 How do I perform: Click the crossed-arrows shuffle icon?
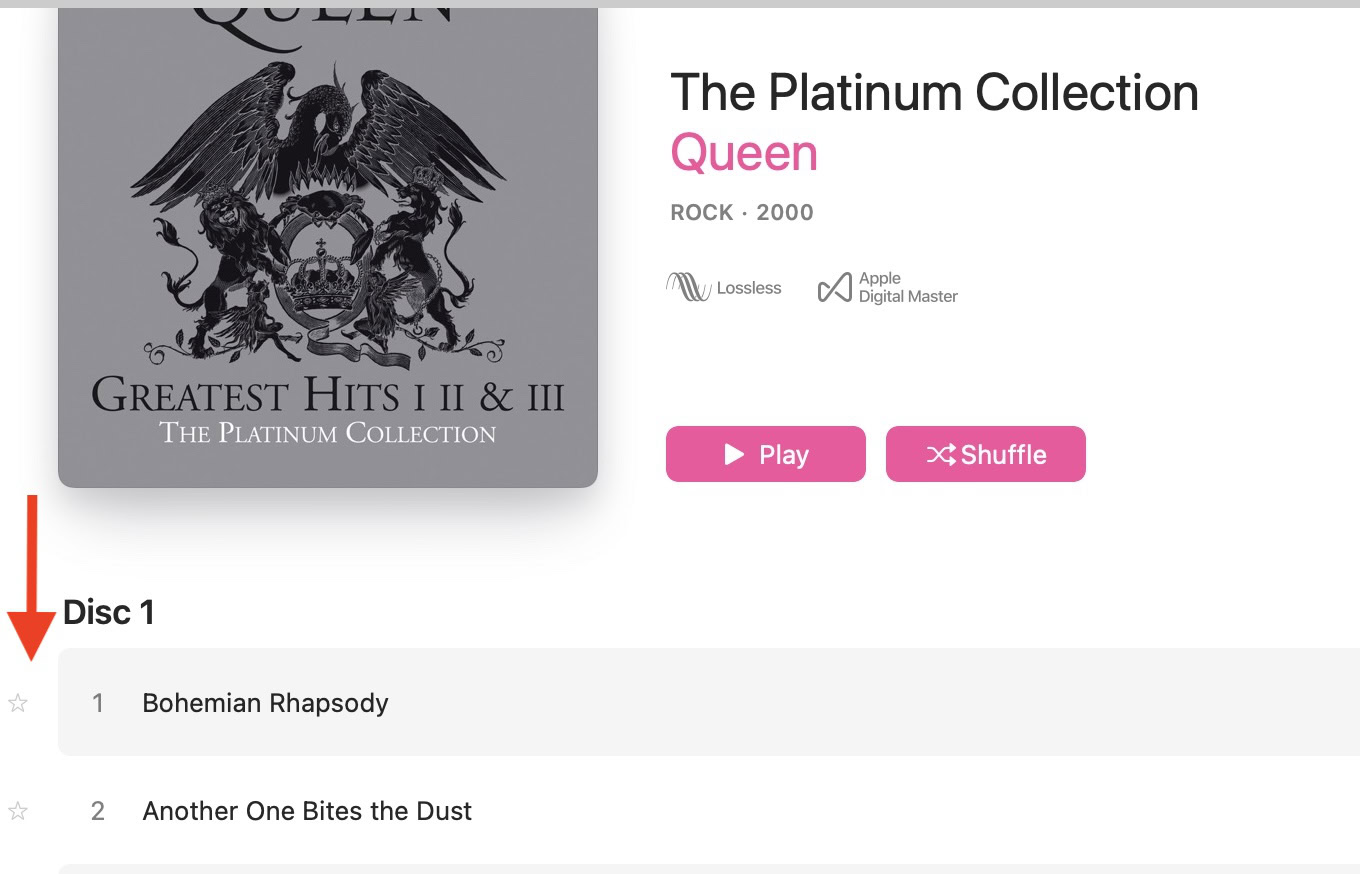(940, 455)
